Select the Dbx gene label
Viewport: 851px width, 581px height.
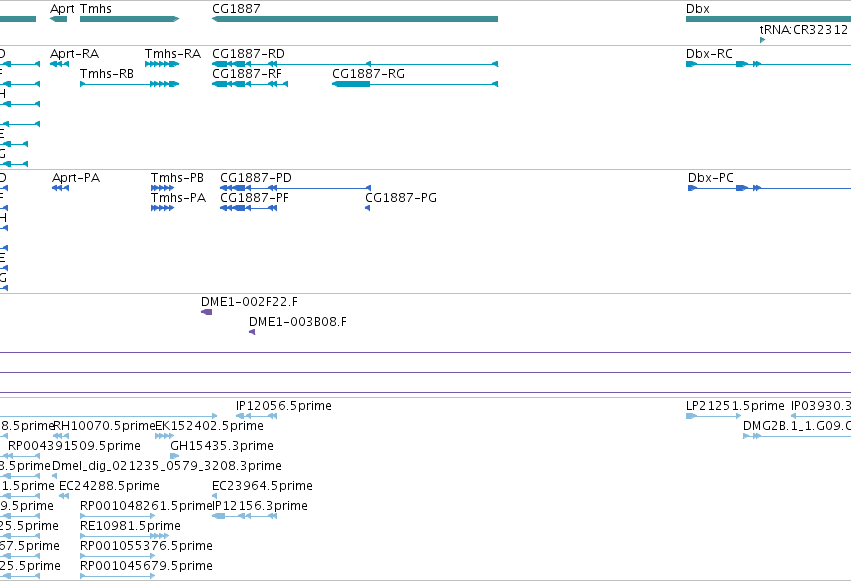tap(697, 9)
